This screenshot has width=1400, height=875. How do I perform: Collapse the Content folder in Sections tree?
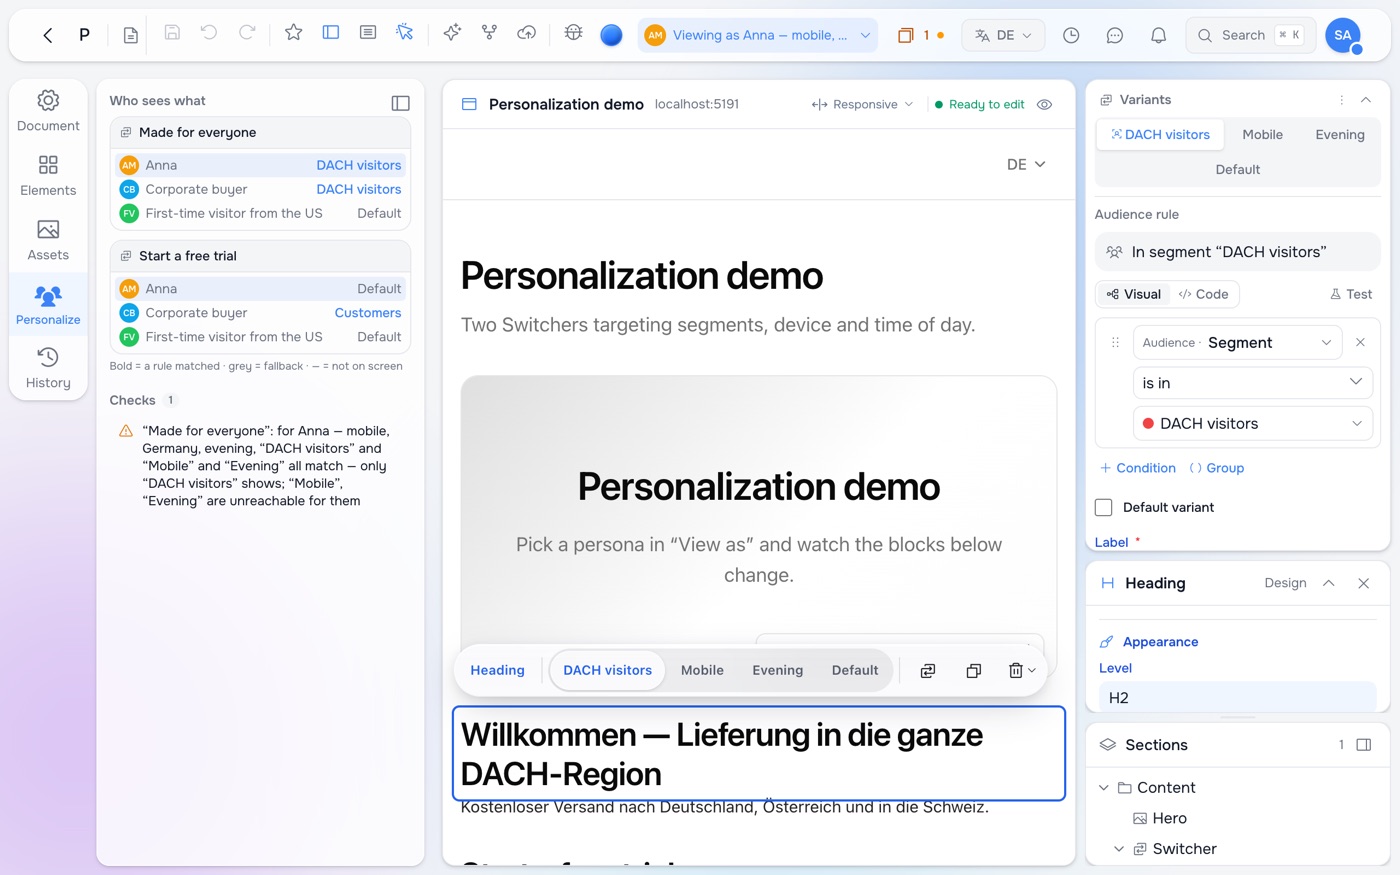pyautogui.click(x=1104, y=788)
